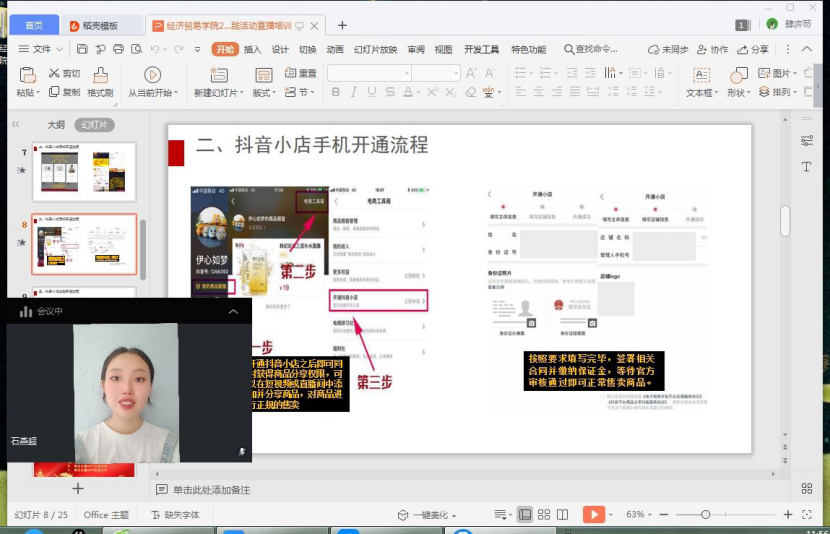Click the Clear Formatting eraser icon

pos(471,92)
